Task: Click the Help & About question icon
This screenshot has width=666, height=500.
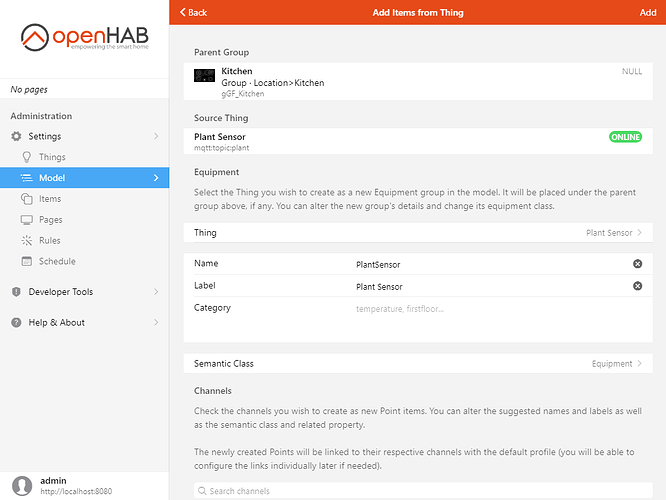Action: pyautogui.click(x=16, y=323)
